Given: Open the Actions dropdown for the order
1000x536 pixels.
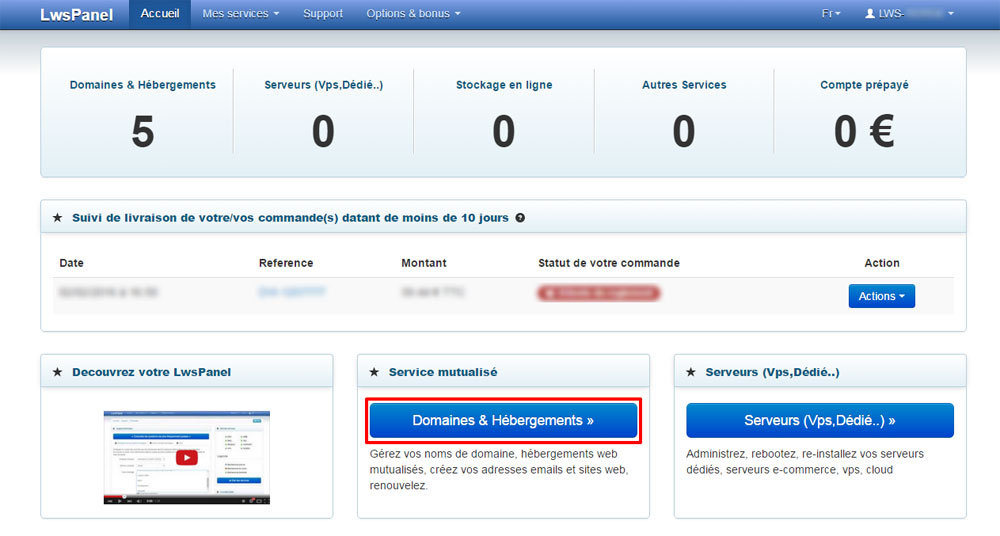Looking at the screenshot, I should click(x=881, y=296).
